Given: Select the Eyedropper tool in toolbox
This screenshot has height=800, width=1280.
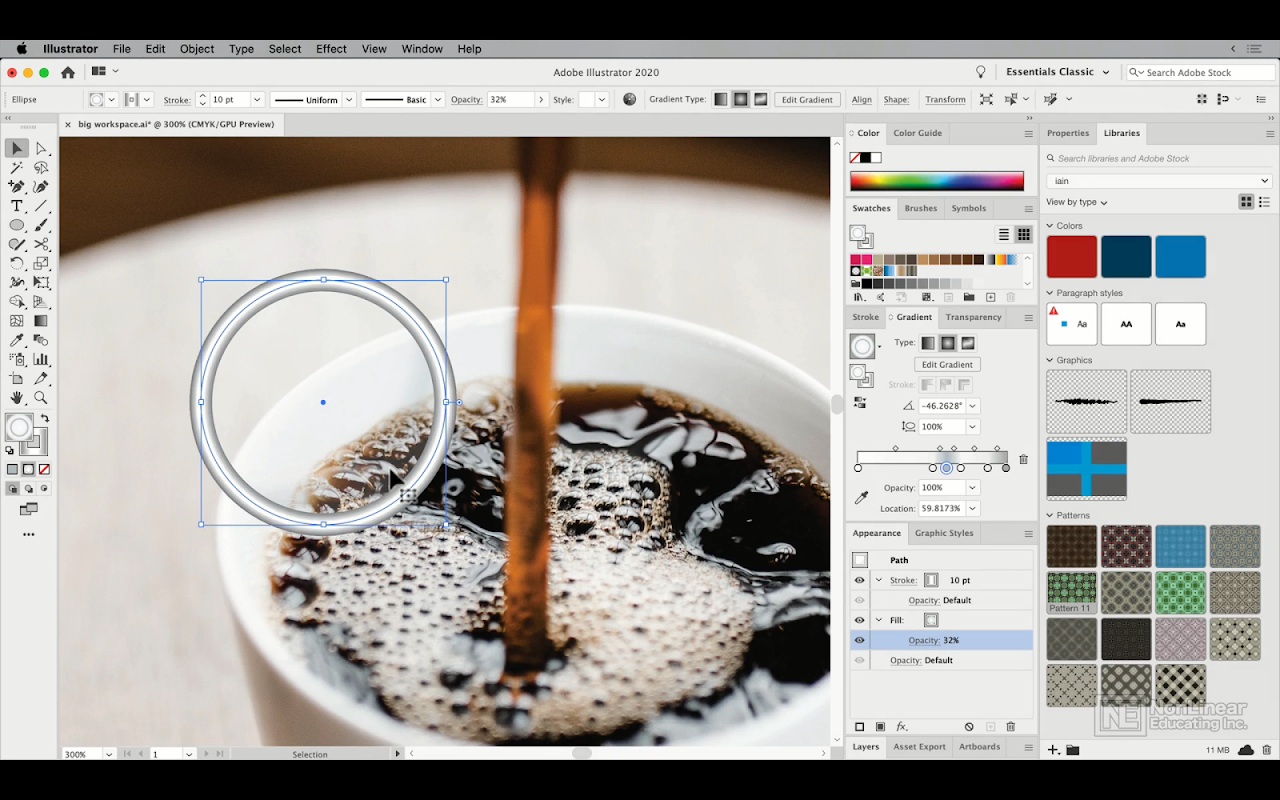Looking at the screenshot, I should coord(17,341).
